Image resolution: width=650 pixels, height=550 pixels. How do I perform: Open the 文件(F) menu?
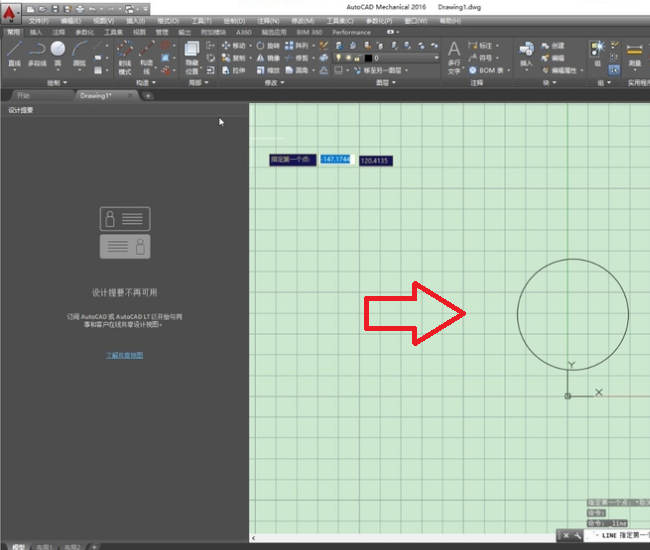click(38, 20)
